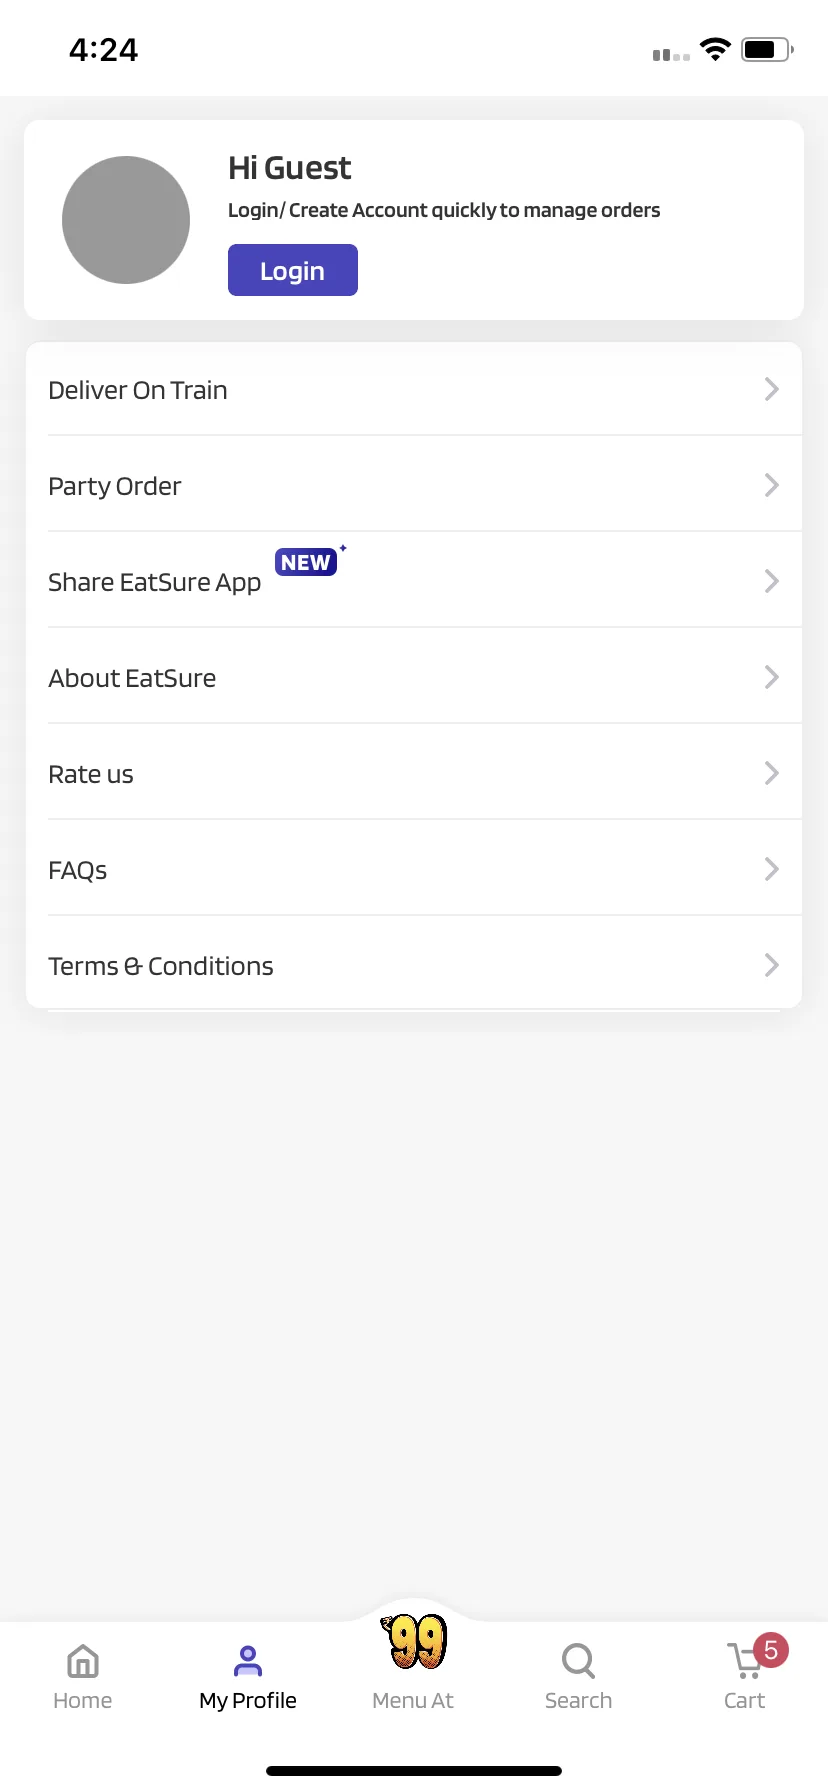This screenshot has width=828, height=1792.
Task: Open Terms & Conditions menu entry
Action: 414,965
